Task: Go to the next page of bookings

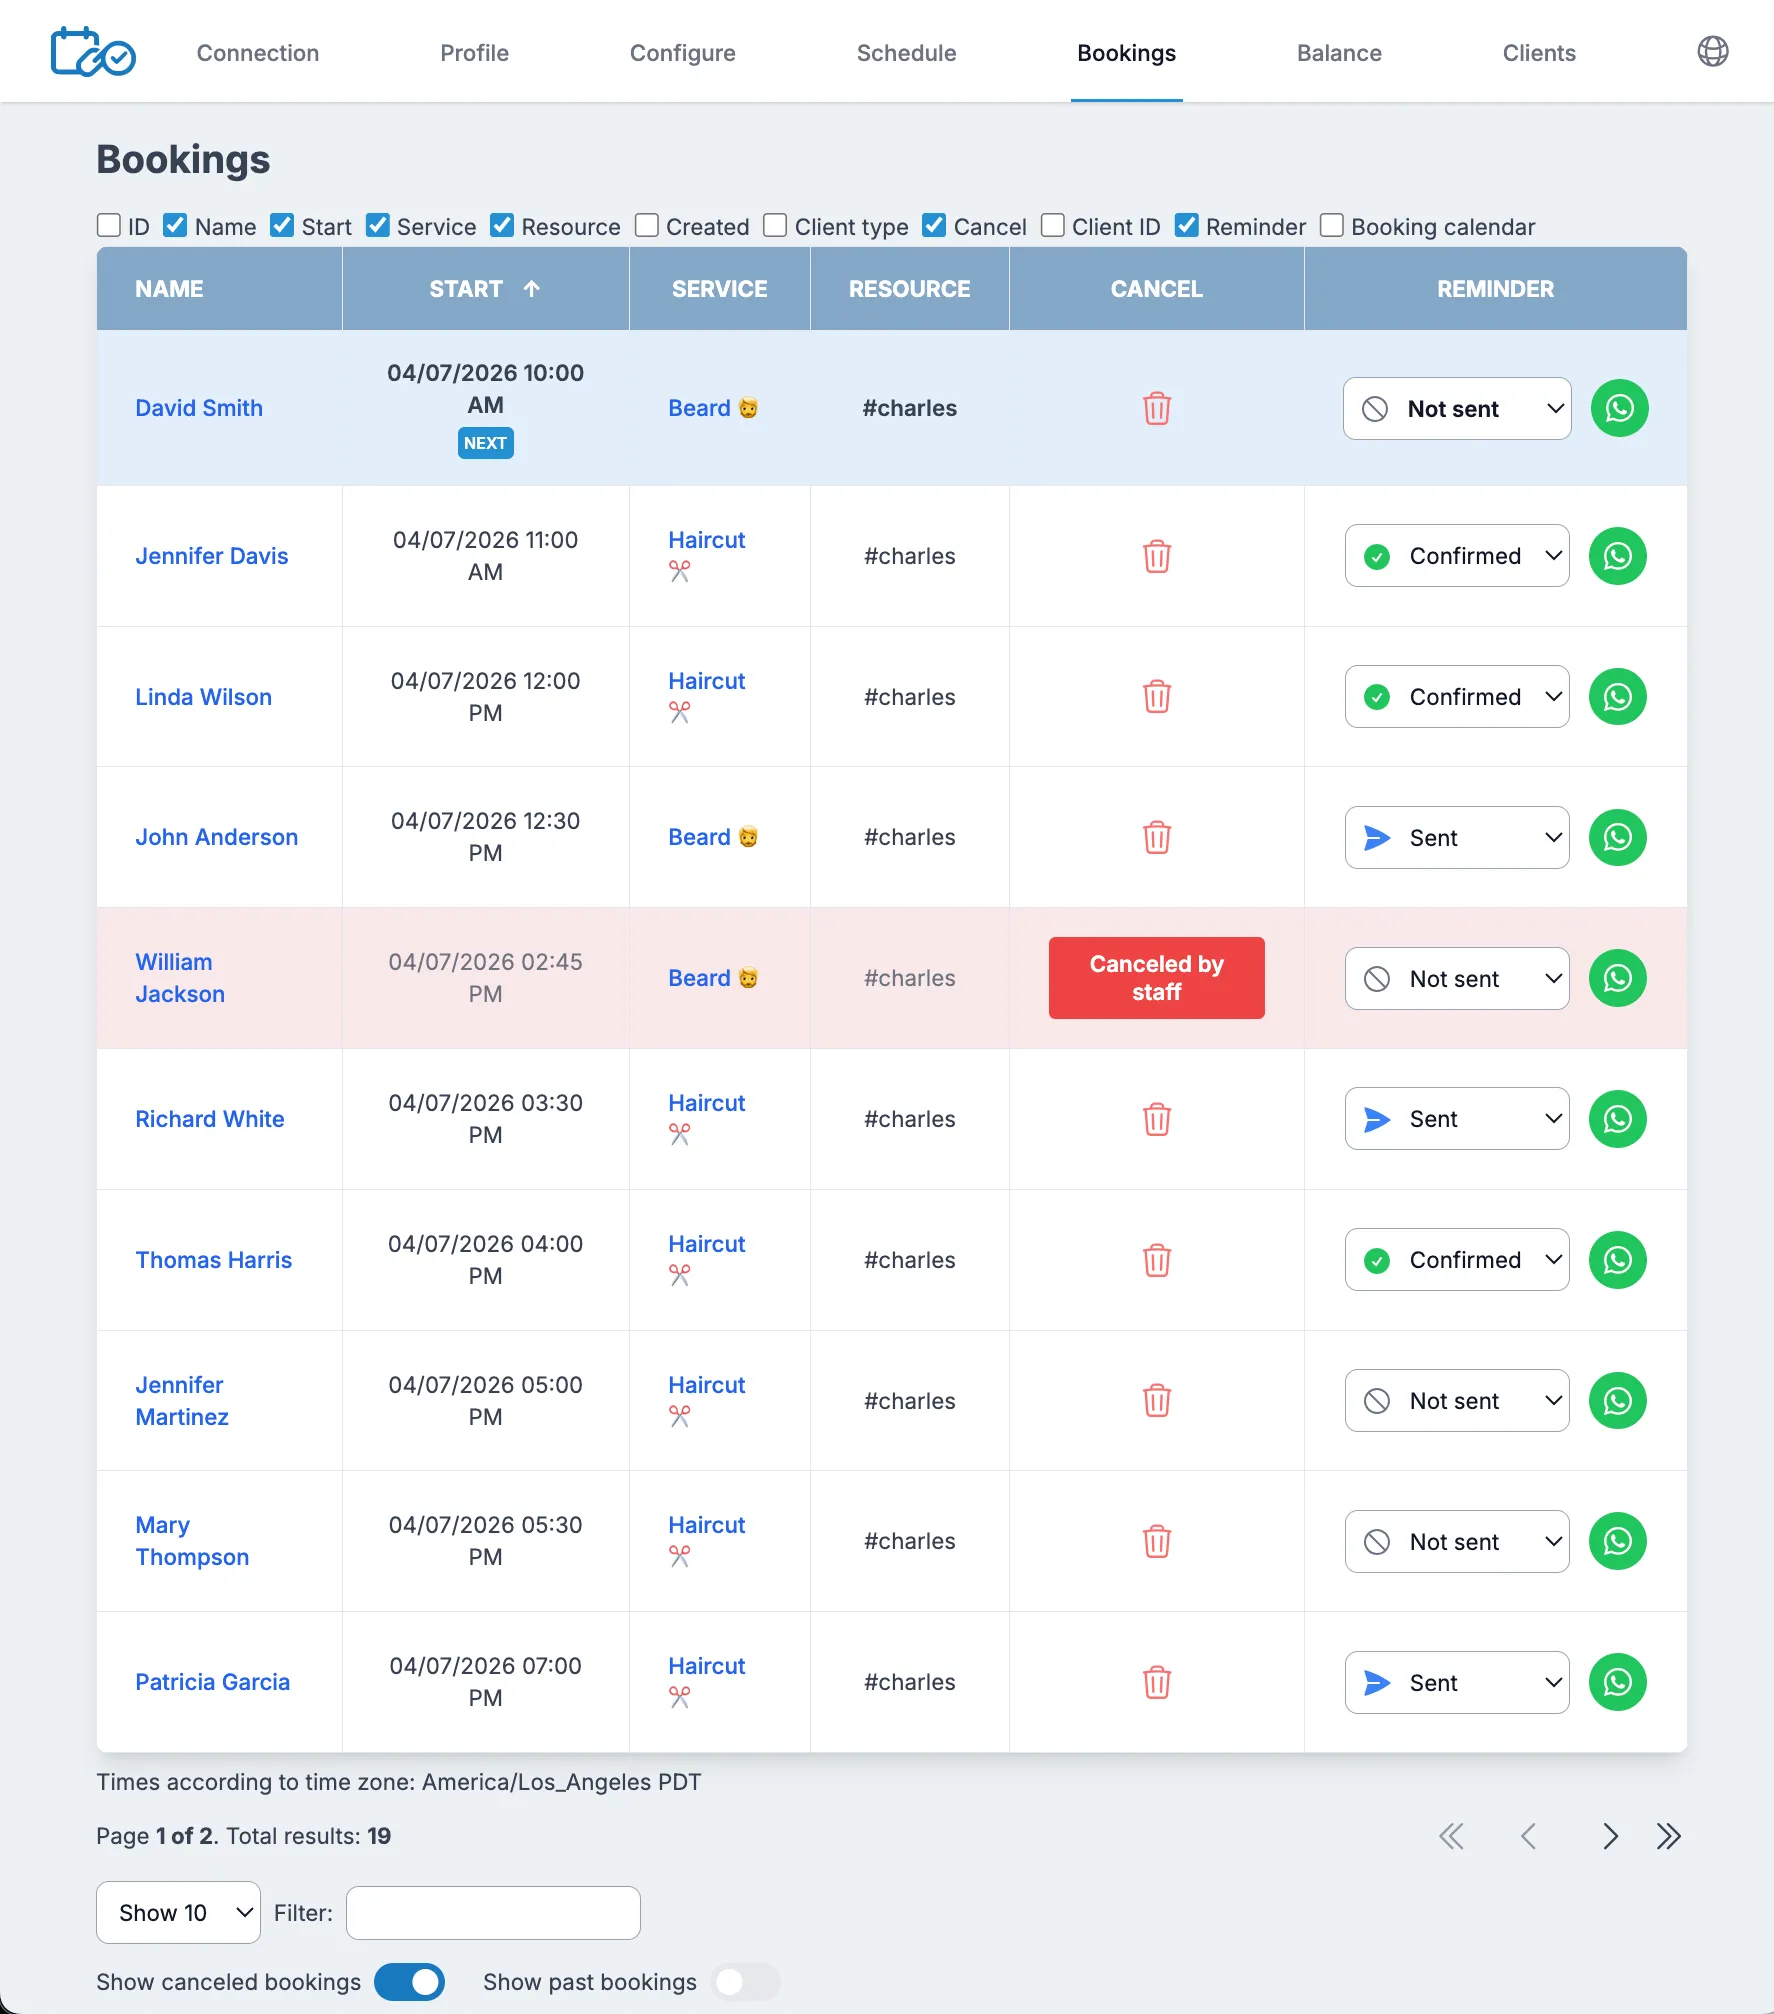Action: tap(1610, 1836)
